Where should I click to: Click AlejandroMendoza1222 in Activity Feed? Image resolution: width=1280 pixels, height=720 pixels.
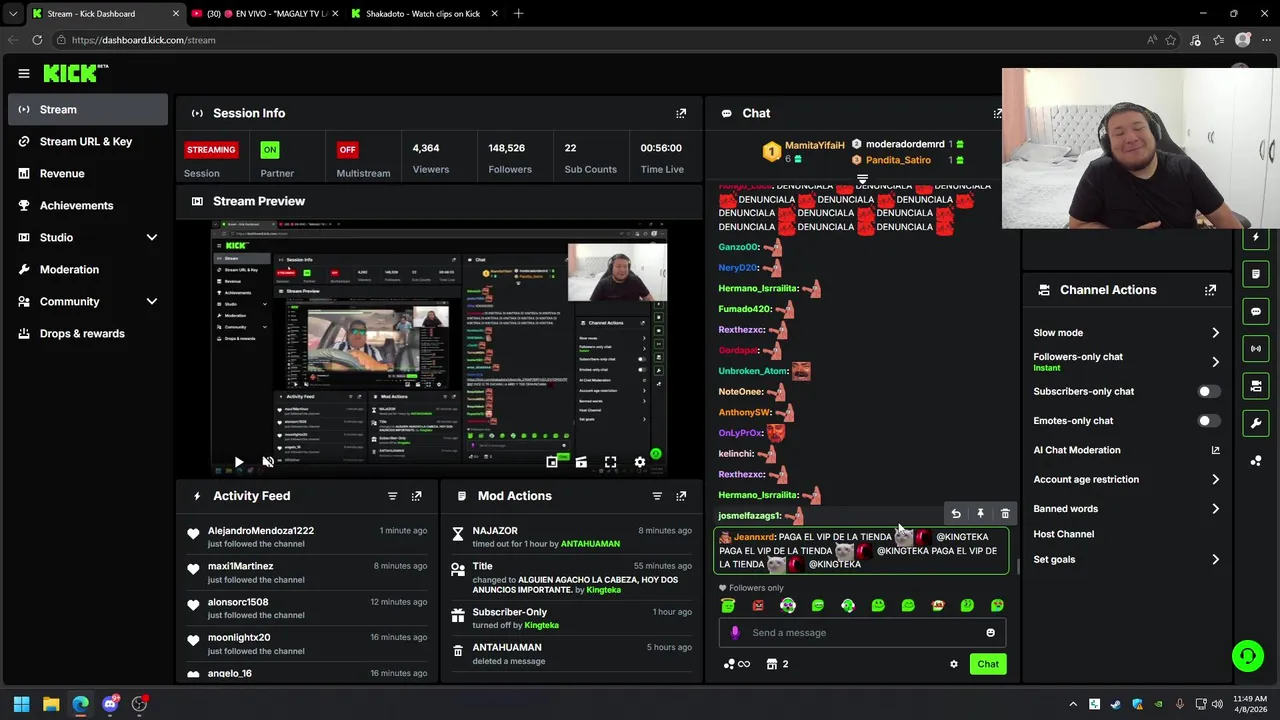[261, 531]
